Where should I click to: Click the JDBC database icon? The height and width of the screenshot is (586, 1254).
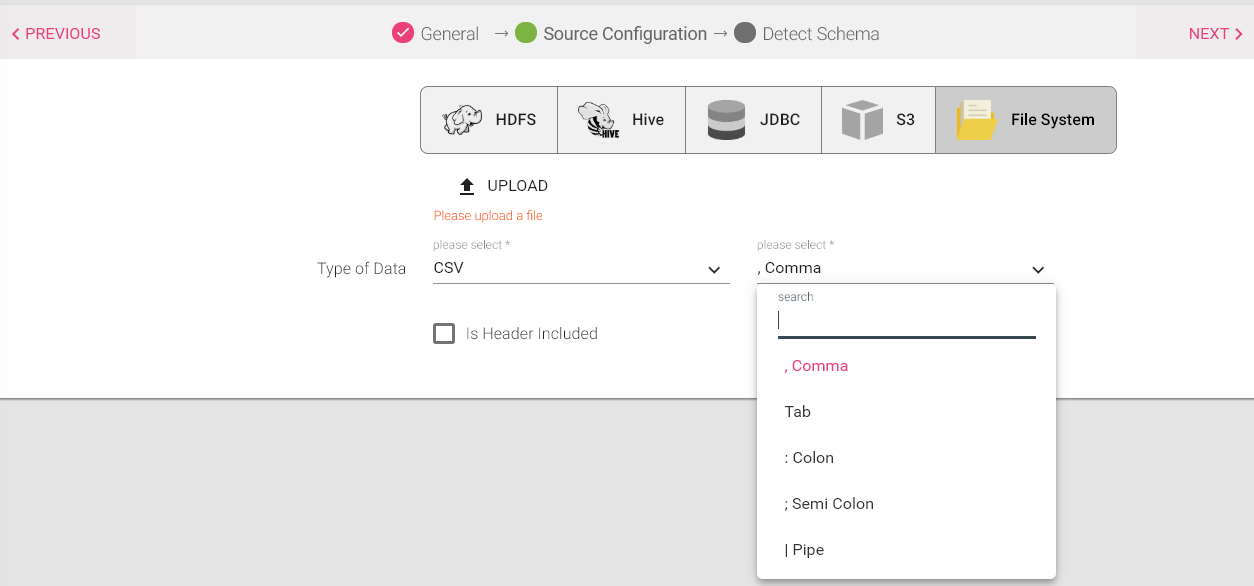(x=726, y=120)
